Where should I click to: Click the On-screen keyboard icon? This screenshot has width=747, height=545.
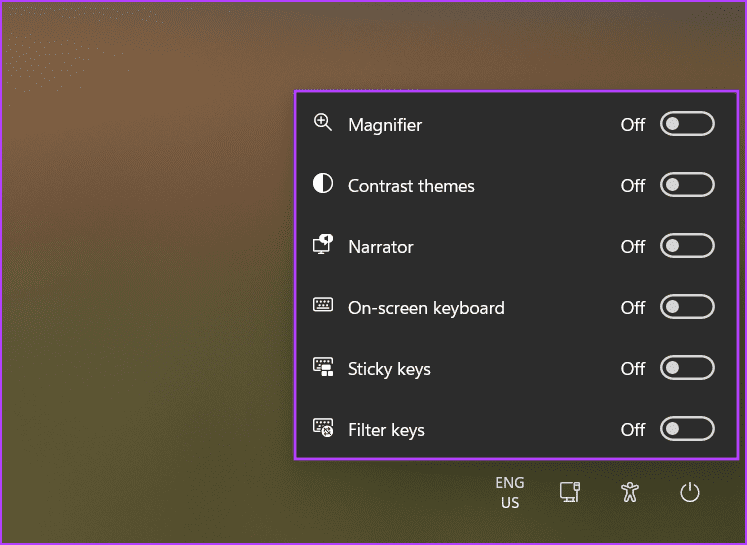coord(323,306)
